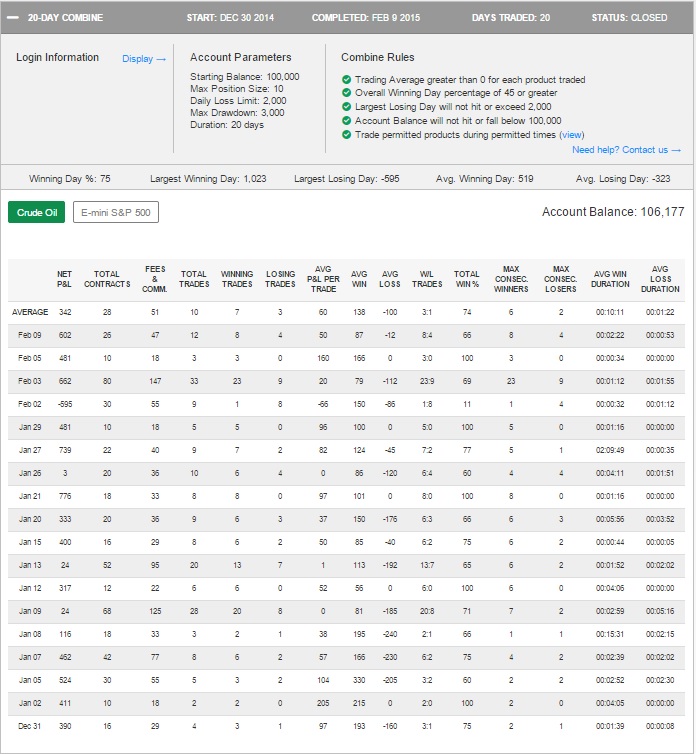Collapse the 20-Day Combine panel

tap(13, 18)
